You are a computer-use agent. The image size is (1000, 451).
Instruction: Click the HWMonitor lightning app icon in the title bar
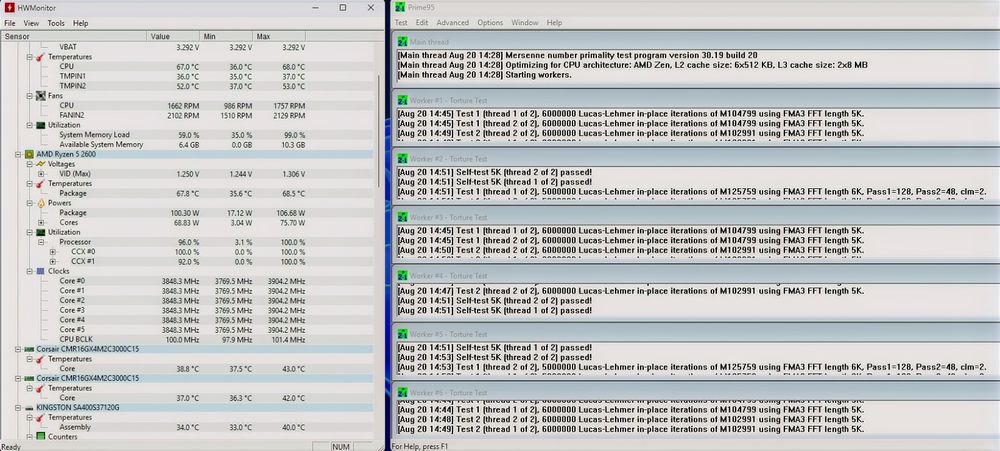click(x=9, y=8)
